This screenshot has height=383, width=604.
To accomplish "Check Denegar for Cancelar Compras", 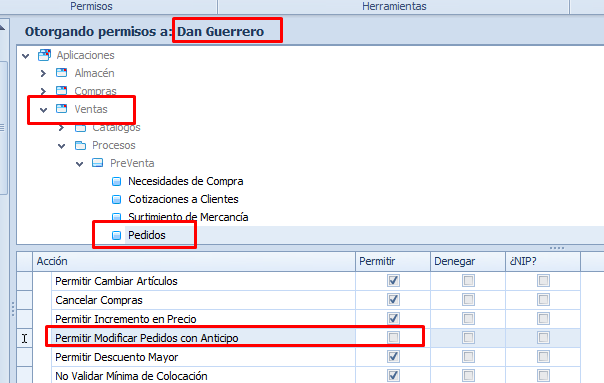I will tap(468, 299).
